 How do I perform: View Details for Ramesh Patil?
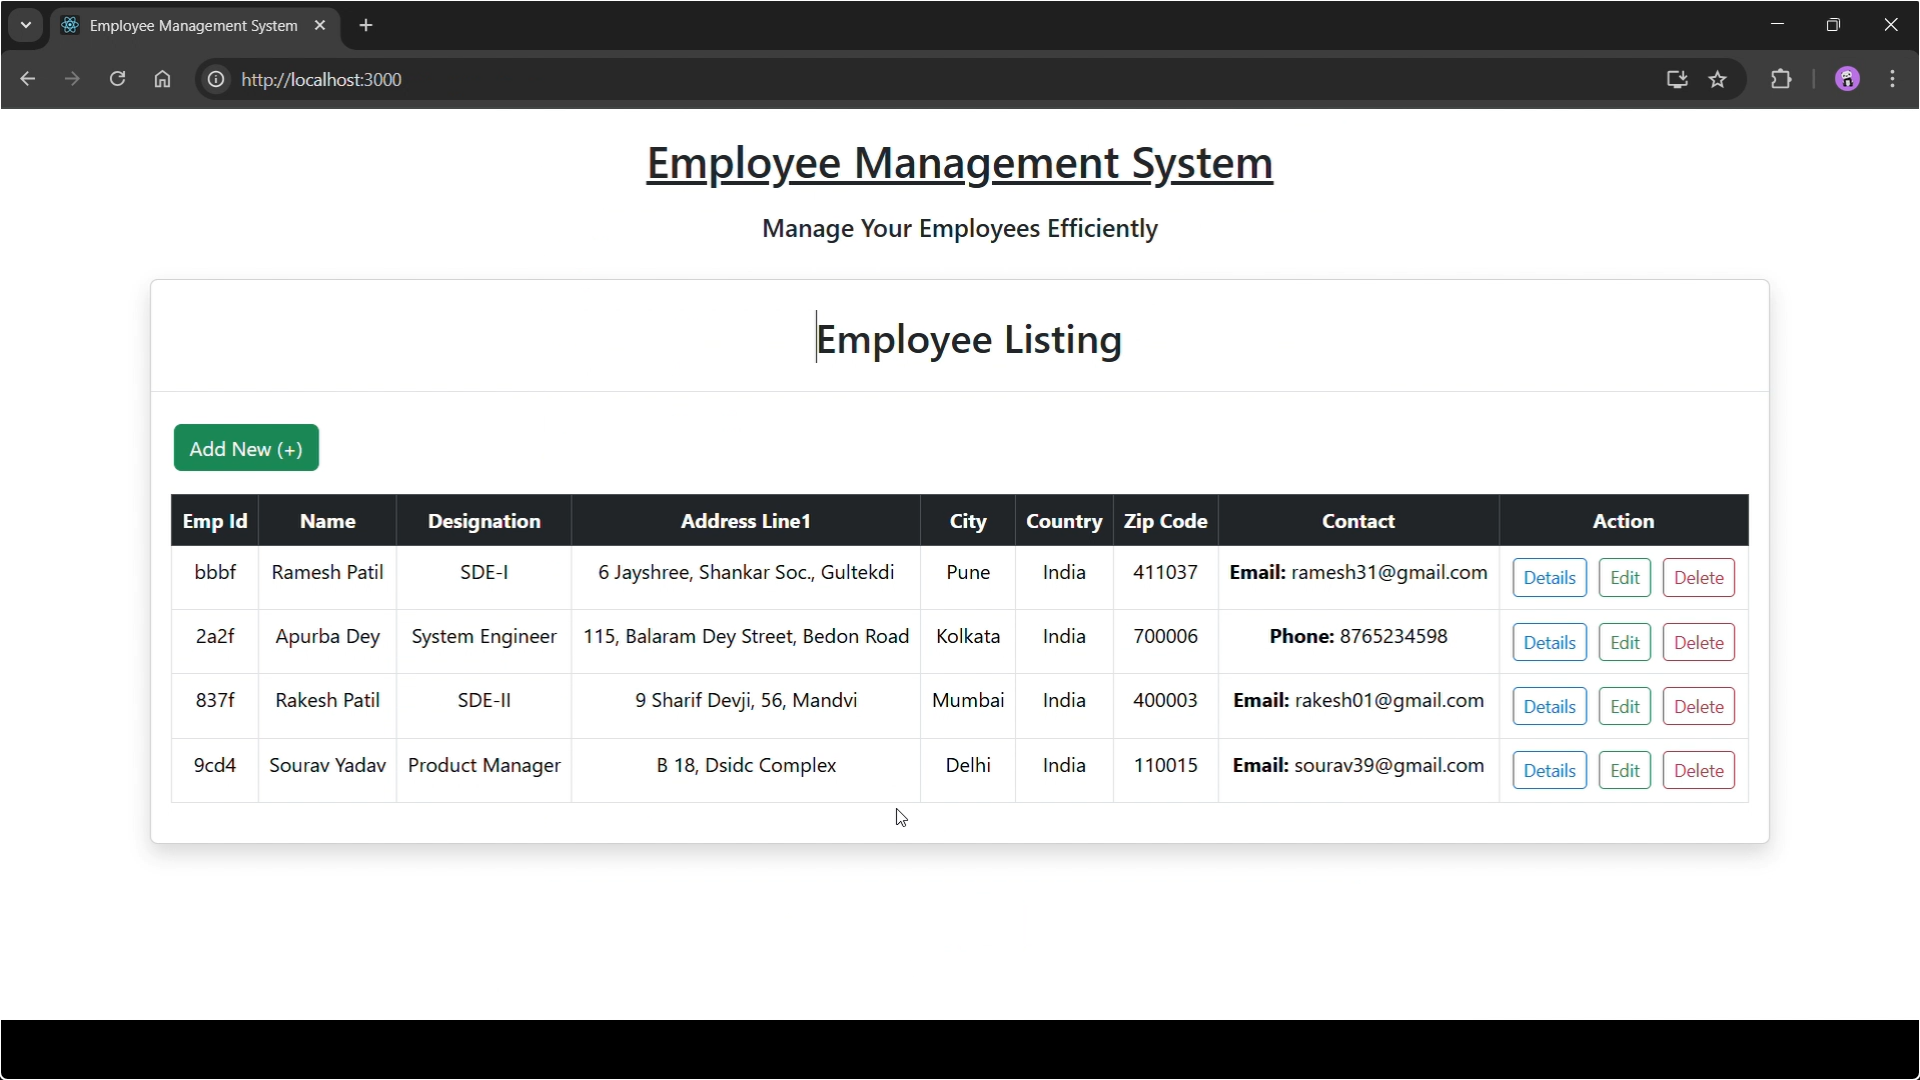coord(1549,577)
